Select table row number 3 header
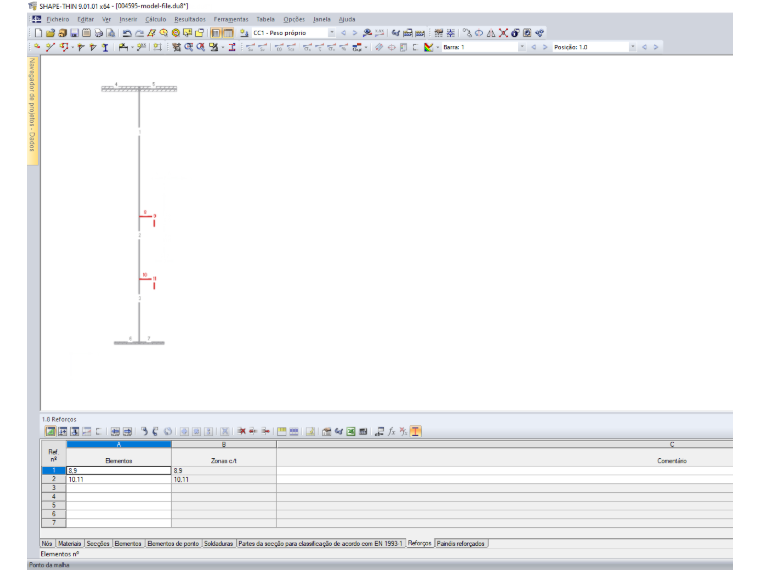The width and height of the screenshot is (760, 570). 54,488
